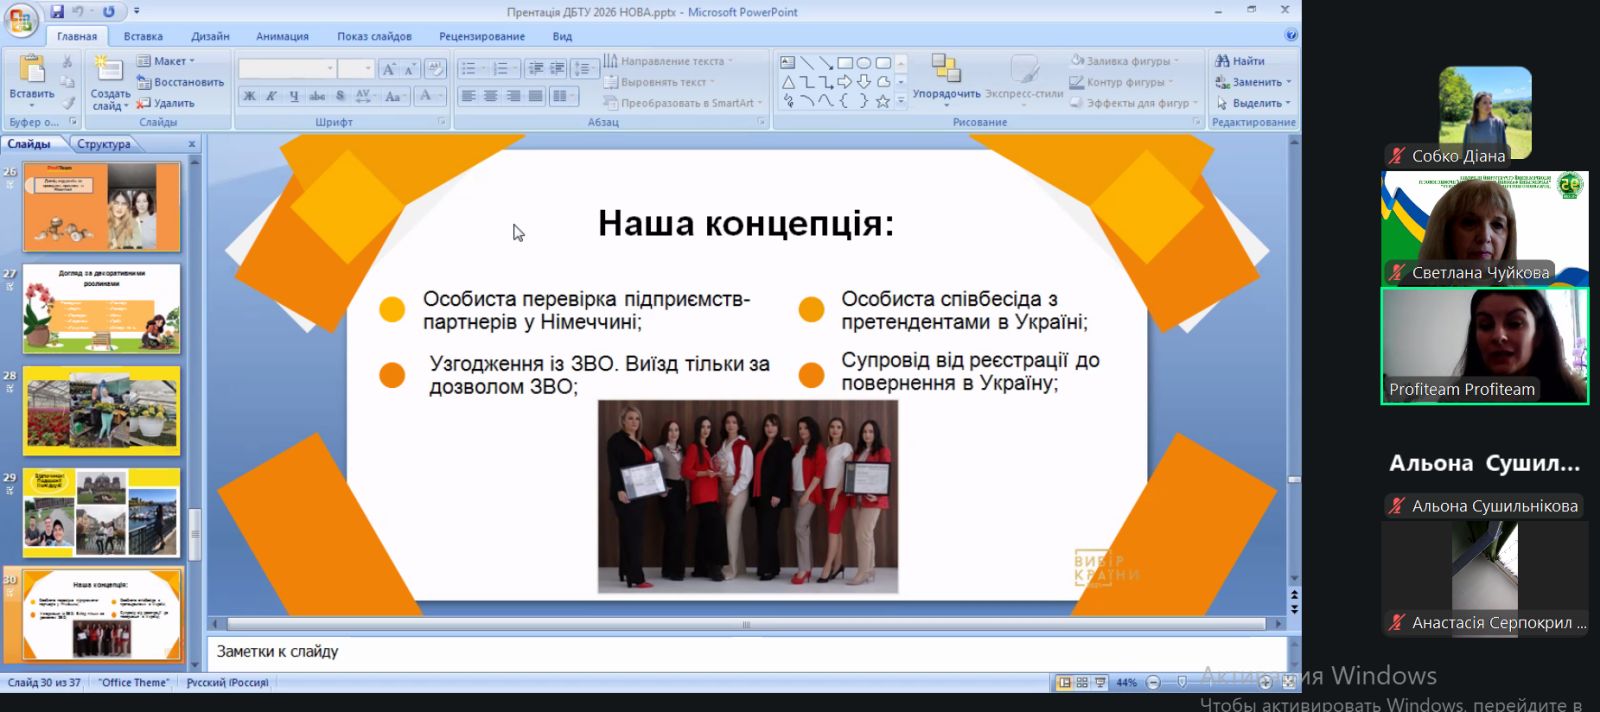The image size is (1600, 712).
Task: Switch to the Структура outline tab
Action: pos(103,144)
